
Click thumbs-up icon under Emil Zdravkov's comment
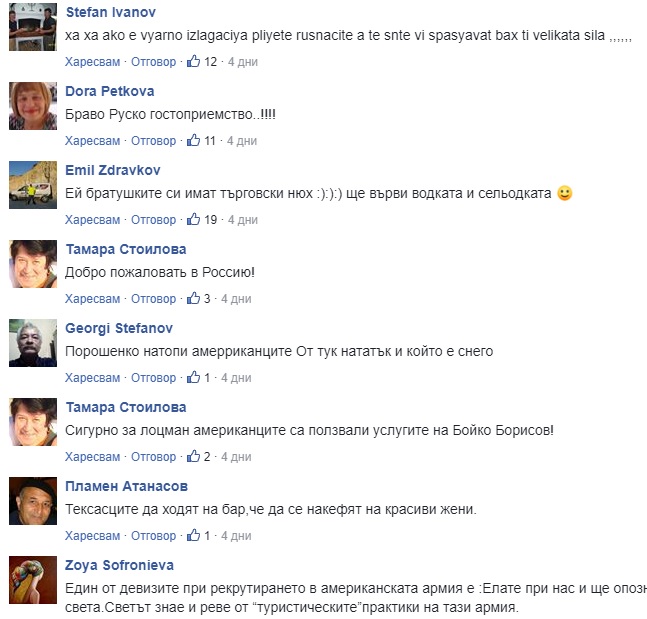(x=194, y=219)
